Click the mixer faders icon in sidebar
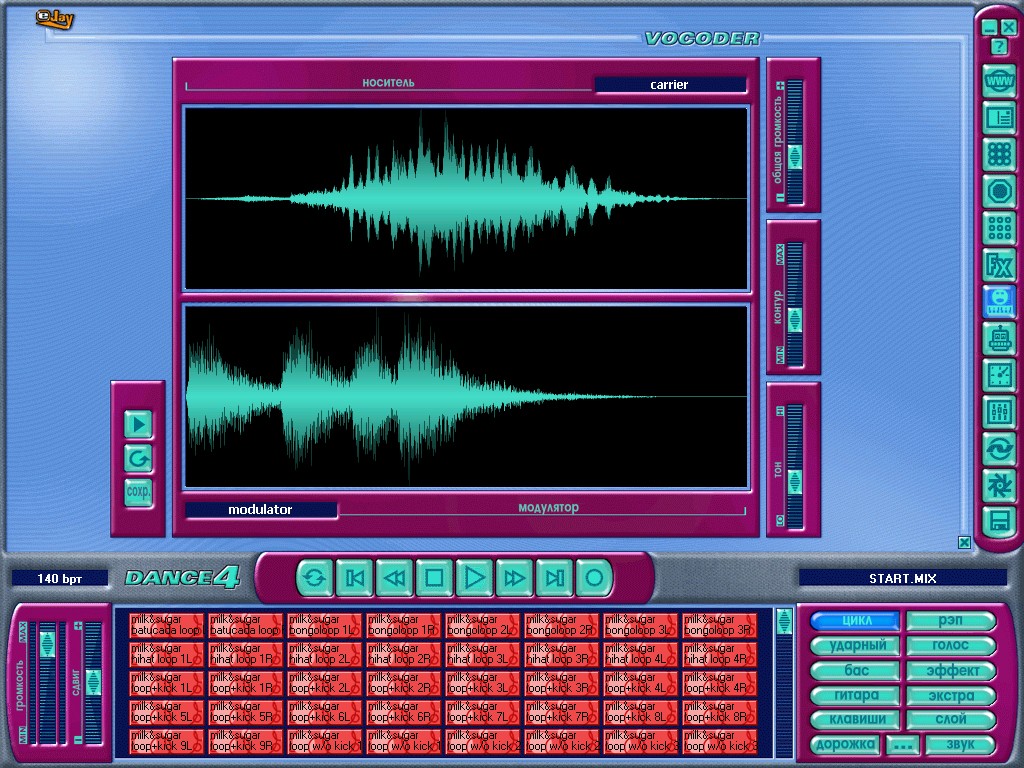This screenshot has width=1024, height=768. click(999, 411)
